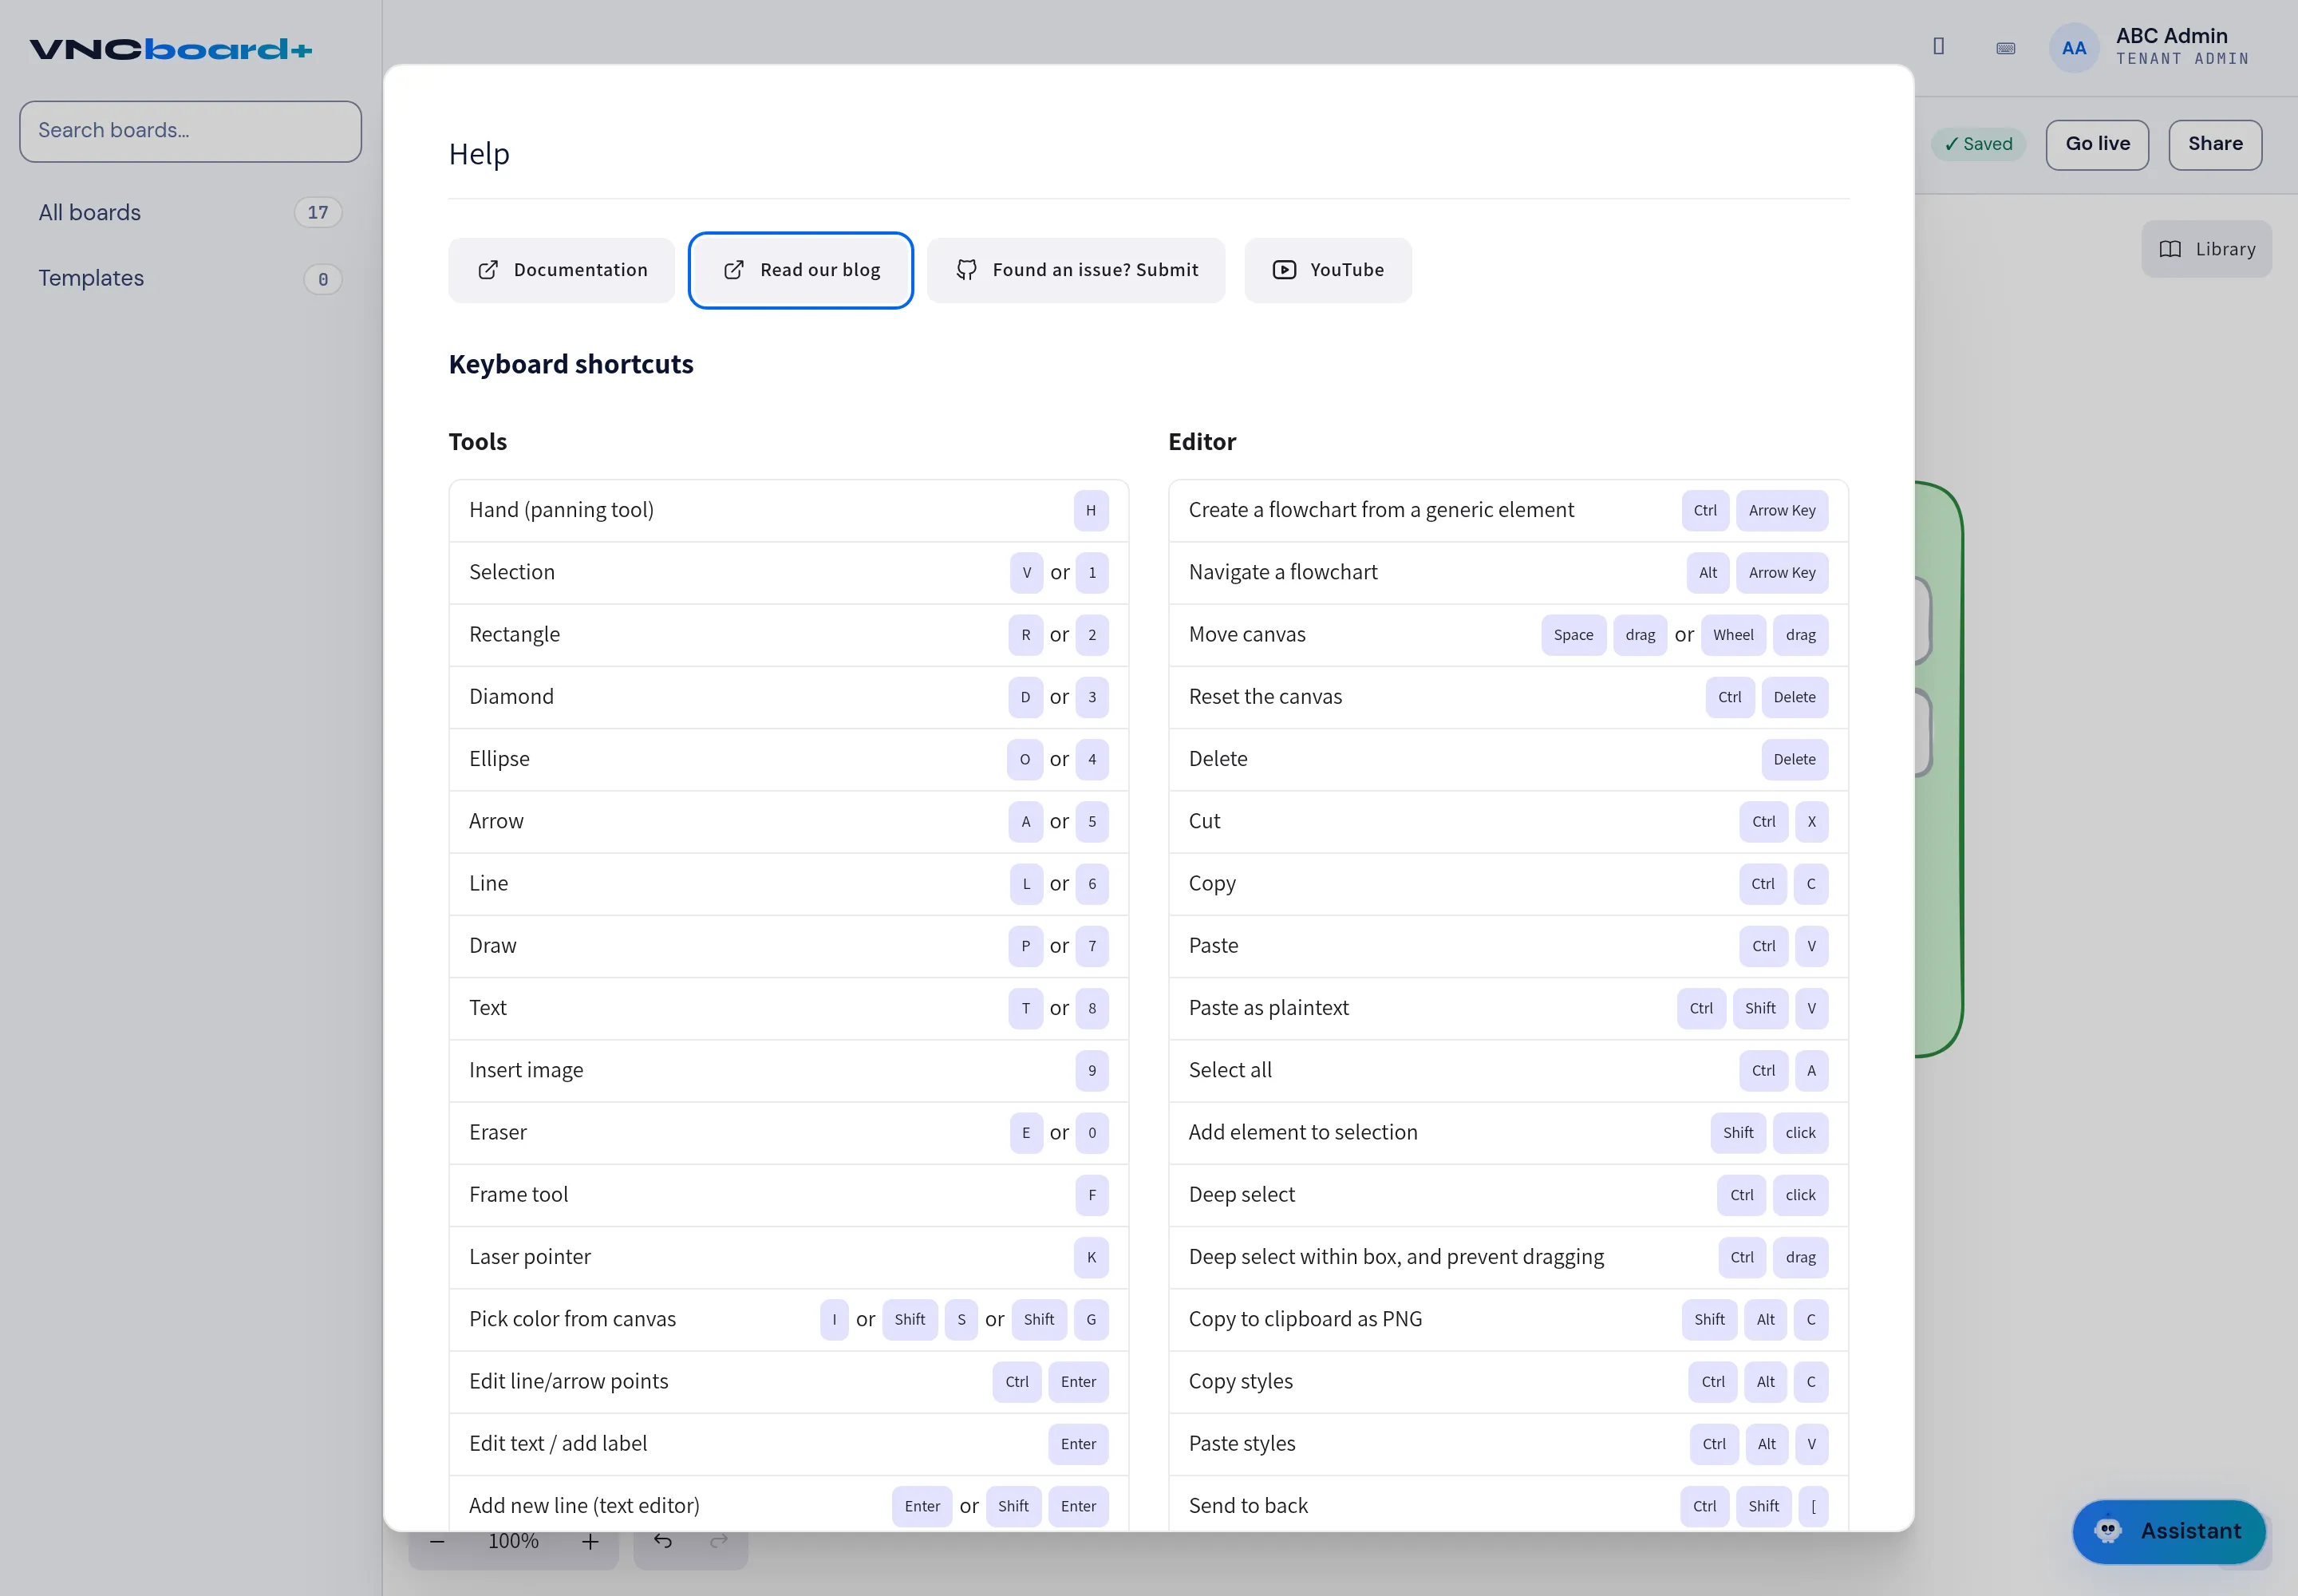Reset zoom via the 100% label
2298x1596 pixels.
click(513, 1541)
